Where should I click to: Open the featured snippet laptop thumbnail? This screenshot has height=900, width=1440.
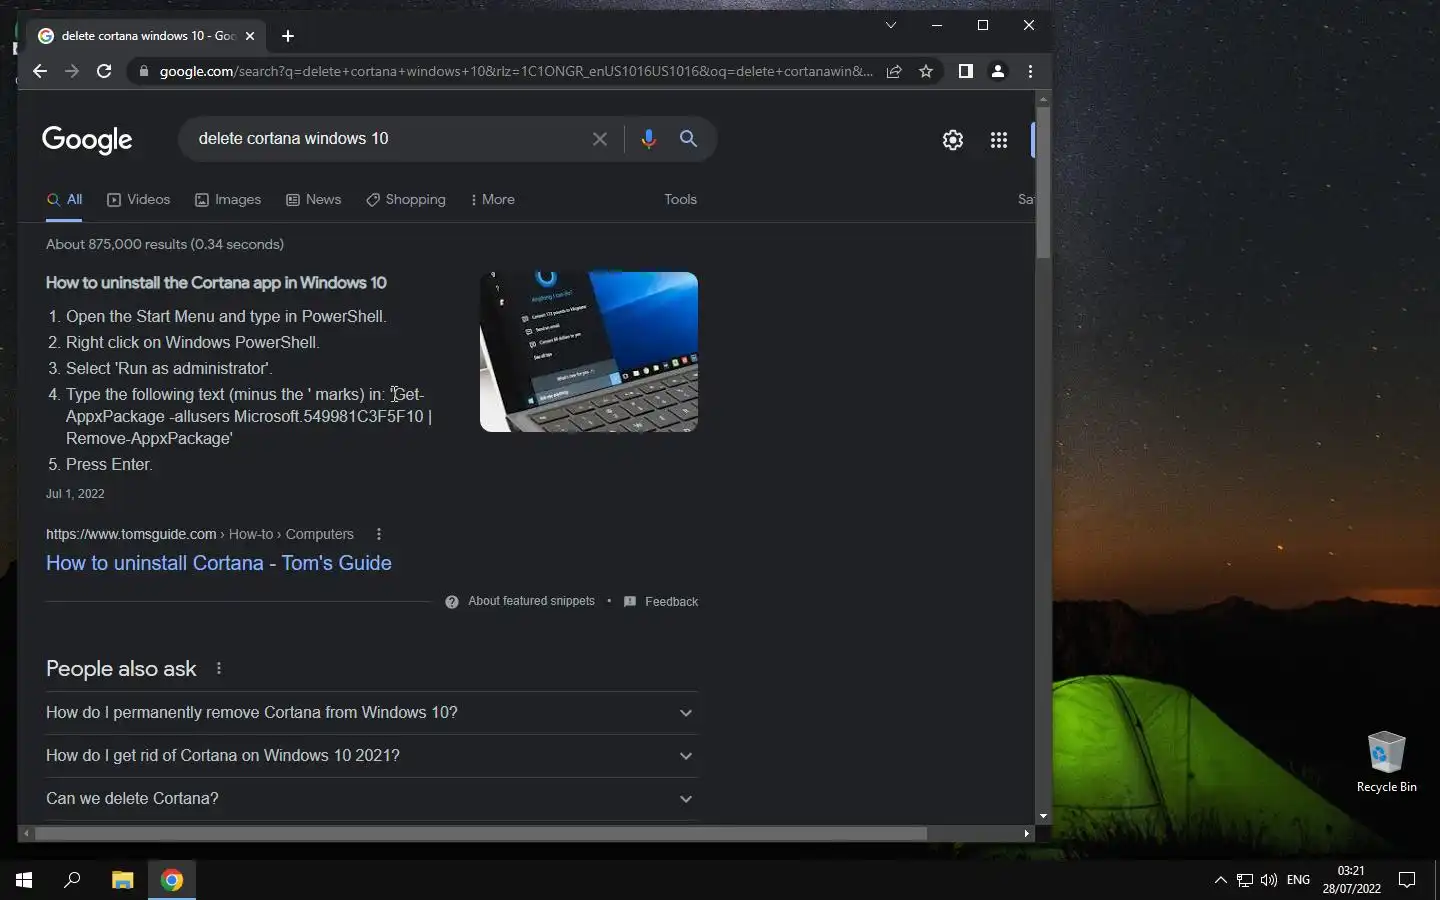[589, 352]
